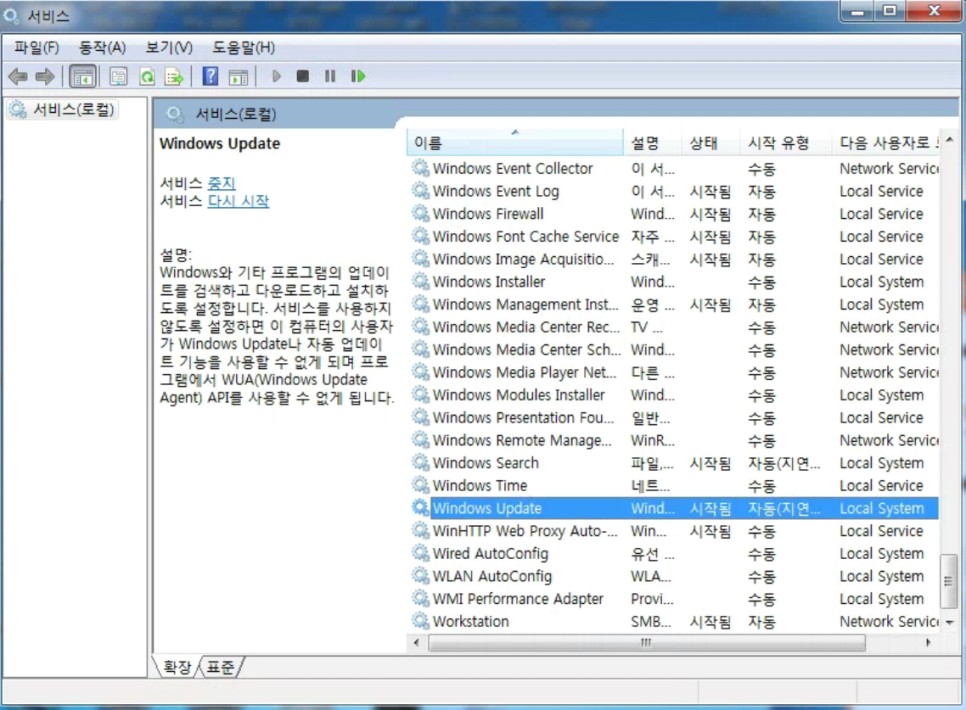Export the services list
Screen dimensions: 966x710
174,76
